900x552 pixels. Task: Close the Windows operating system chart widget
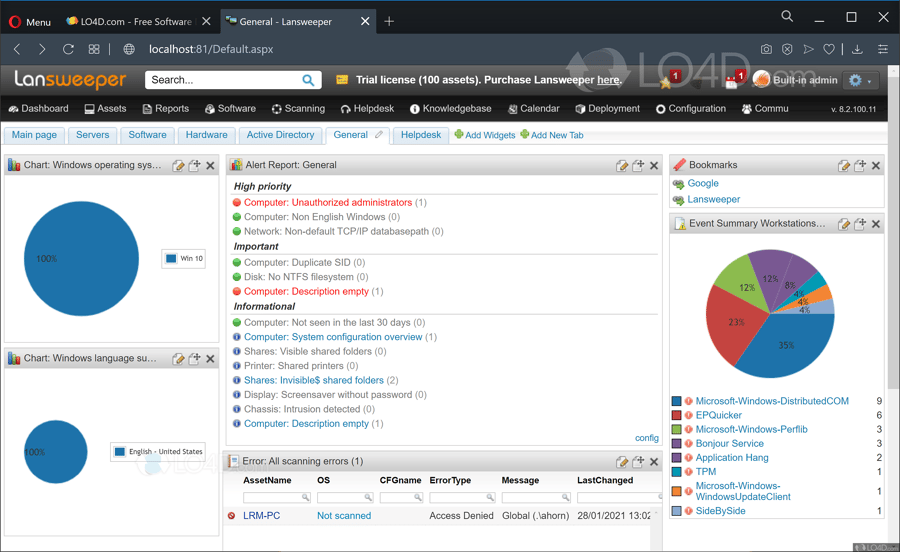211,165
